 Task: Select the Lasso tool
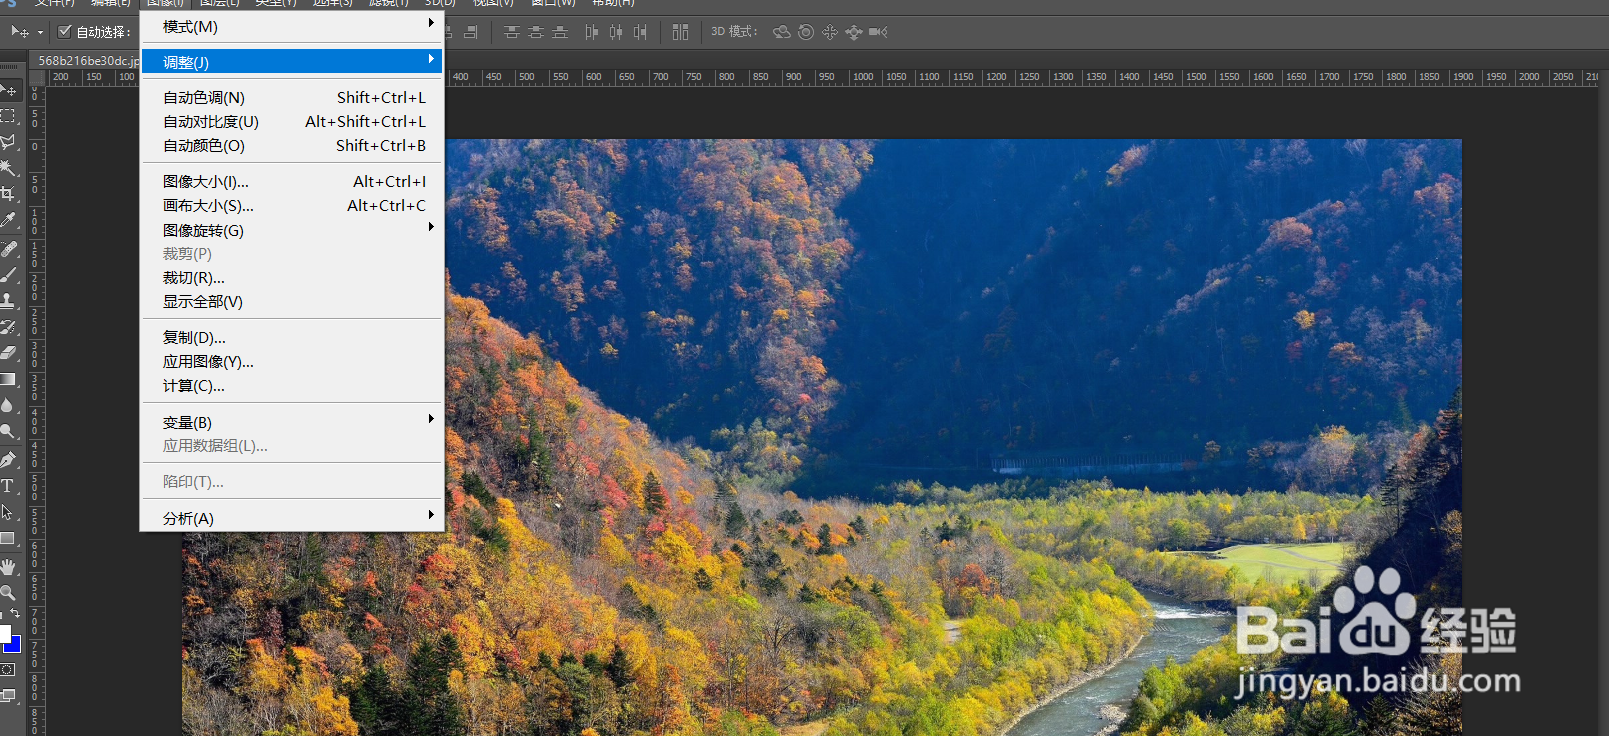pos(8,142)
